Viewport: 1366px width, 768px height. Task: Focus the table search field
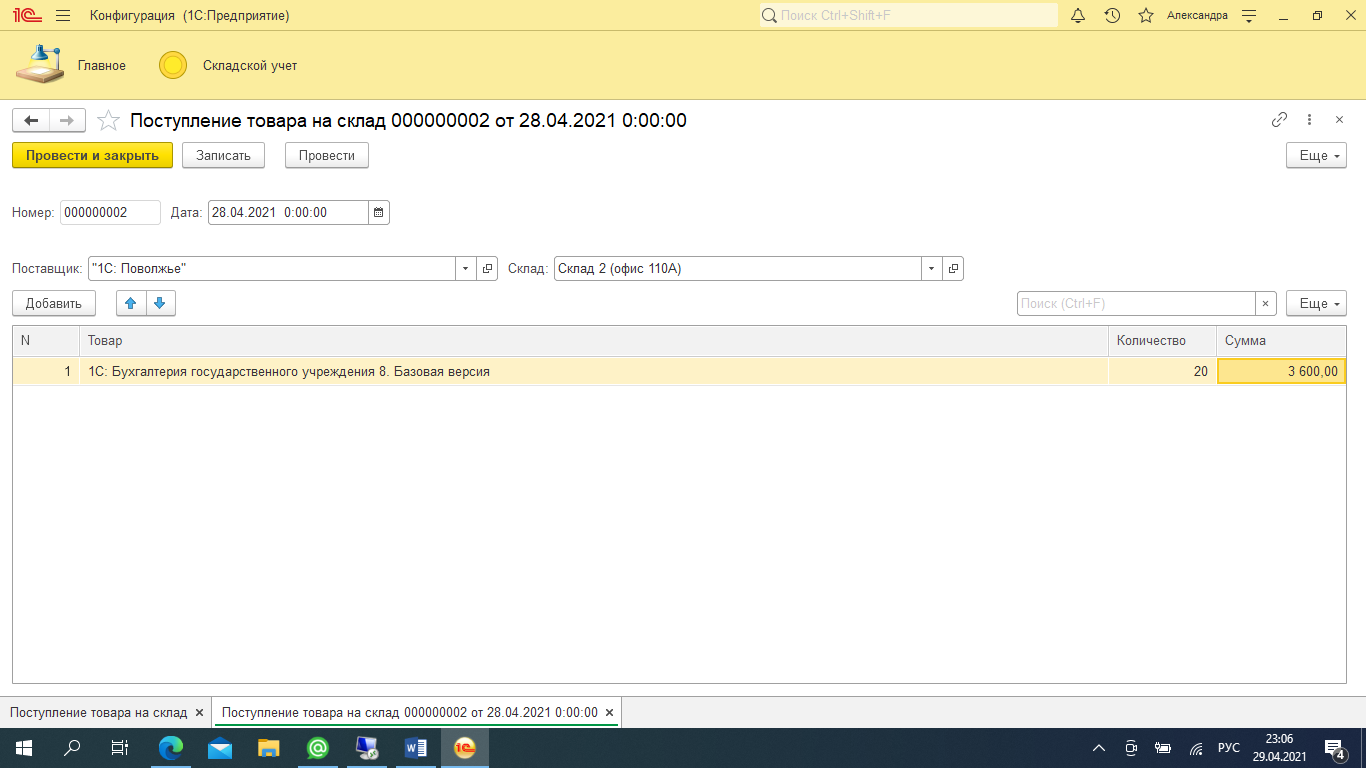[1136, 303]
